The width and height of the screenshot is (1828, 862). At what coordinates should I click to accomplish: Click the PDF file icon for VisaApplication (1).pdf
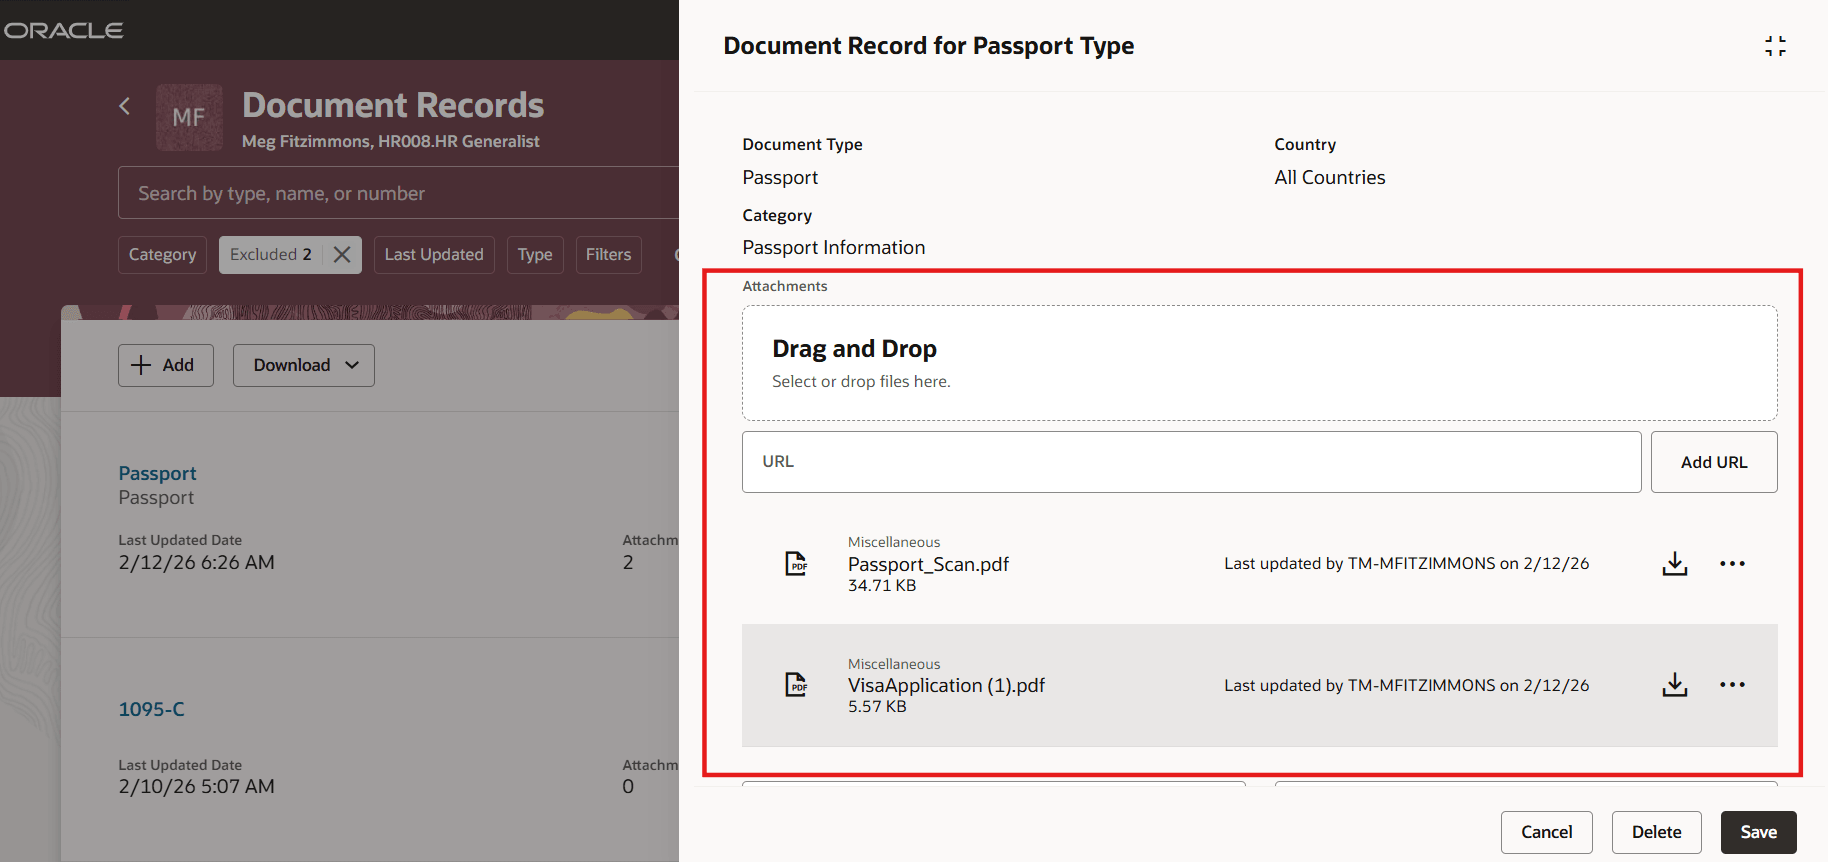796,685
